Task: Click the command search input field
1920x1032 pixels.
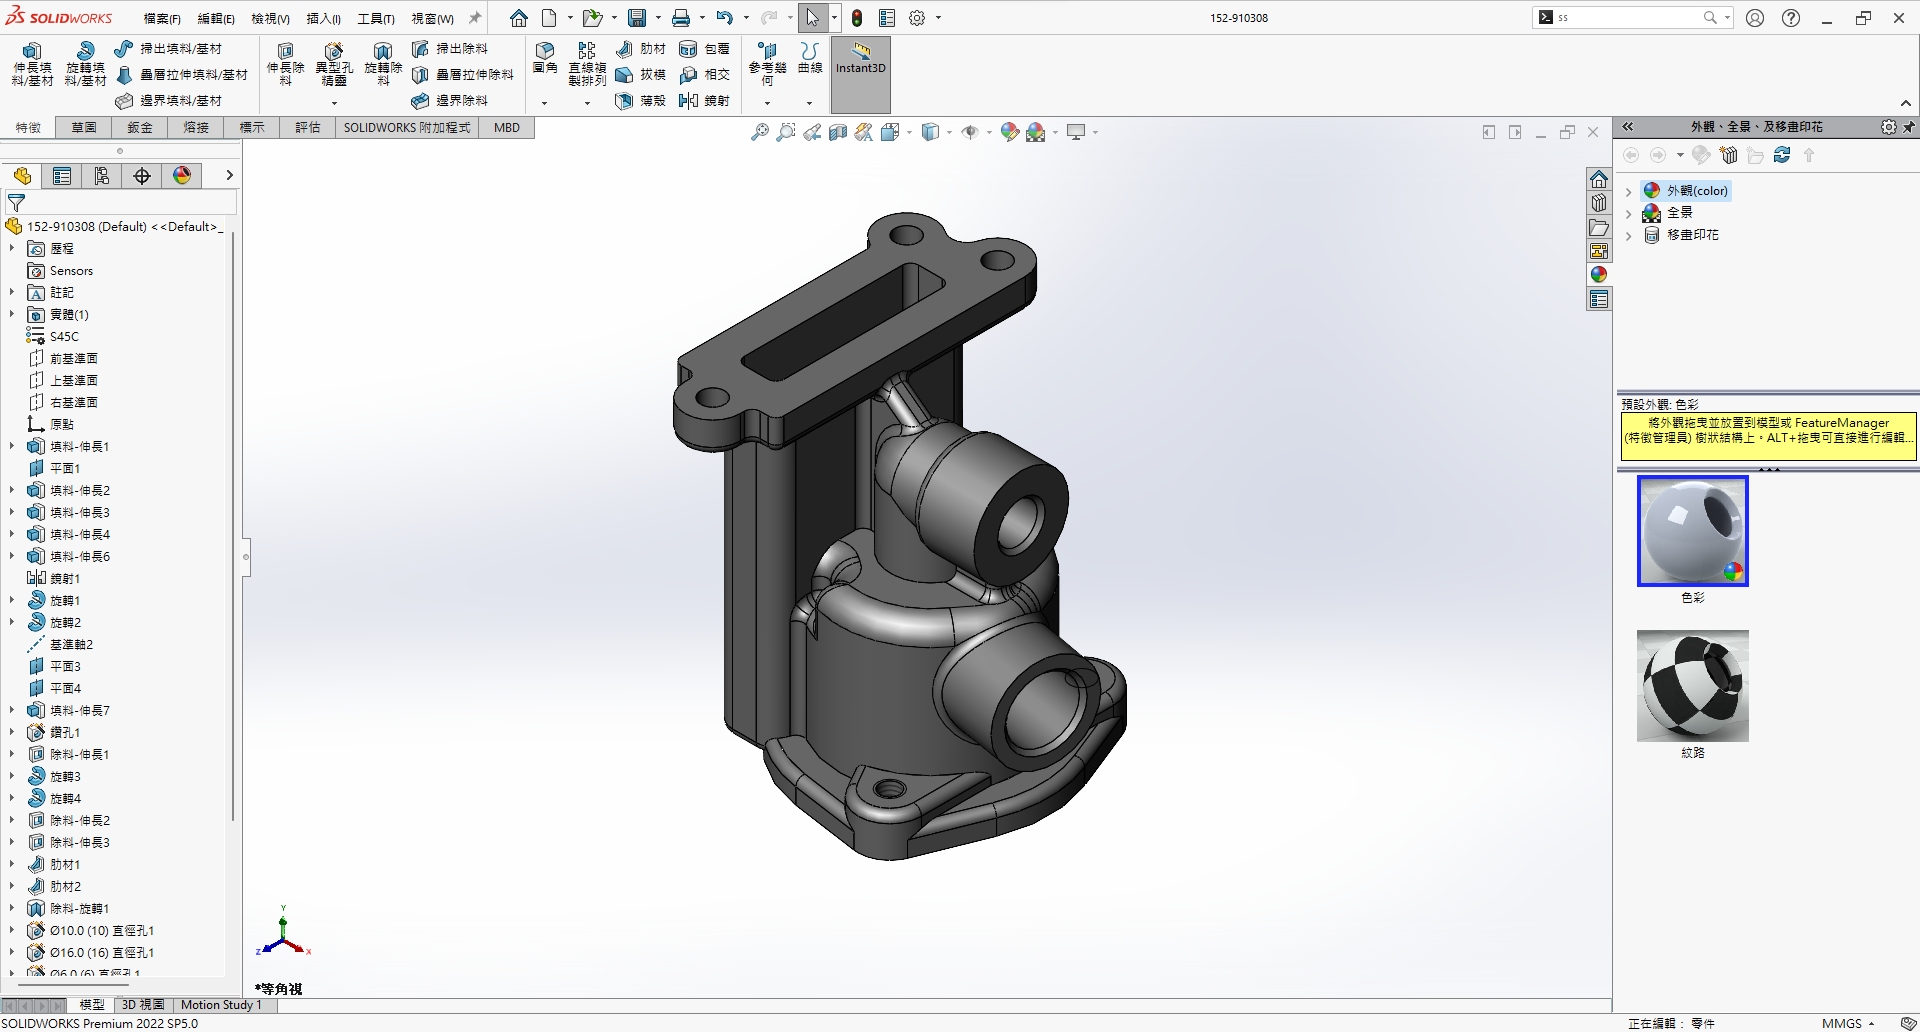Action: (x=1628, y=18)
